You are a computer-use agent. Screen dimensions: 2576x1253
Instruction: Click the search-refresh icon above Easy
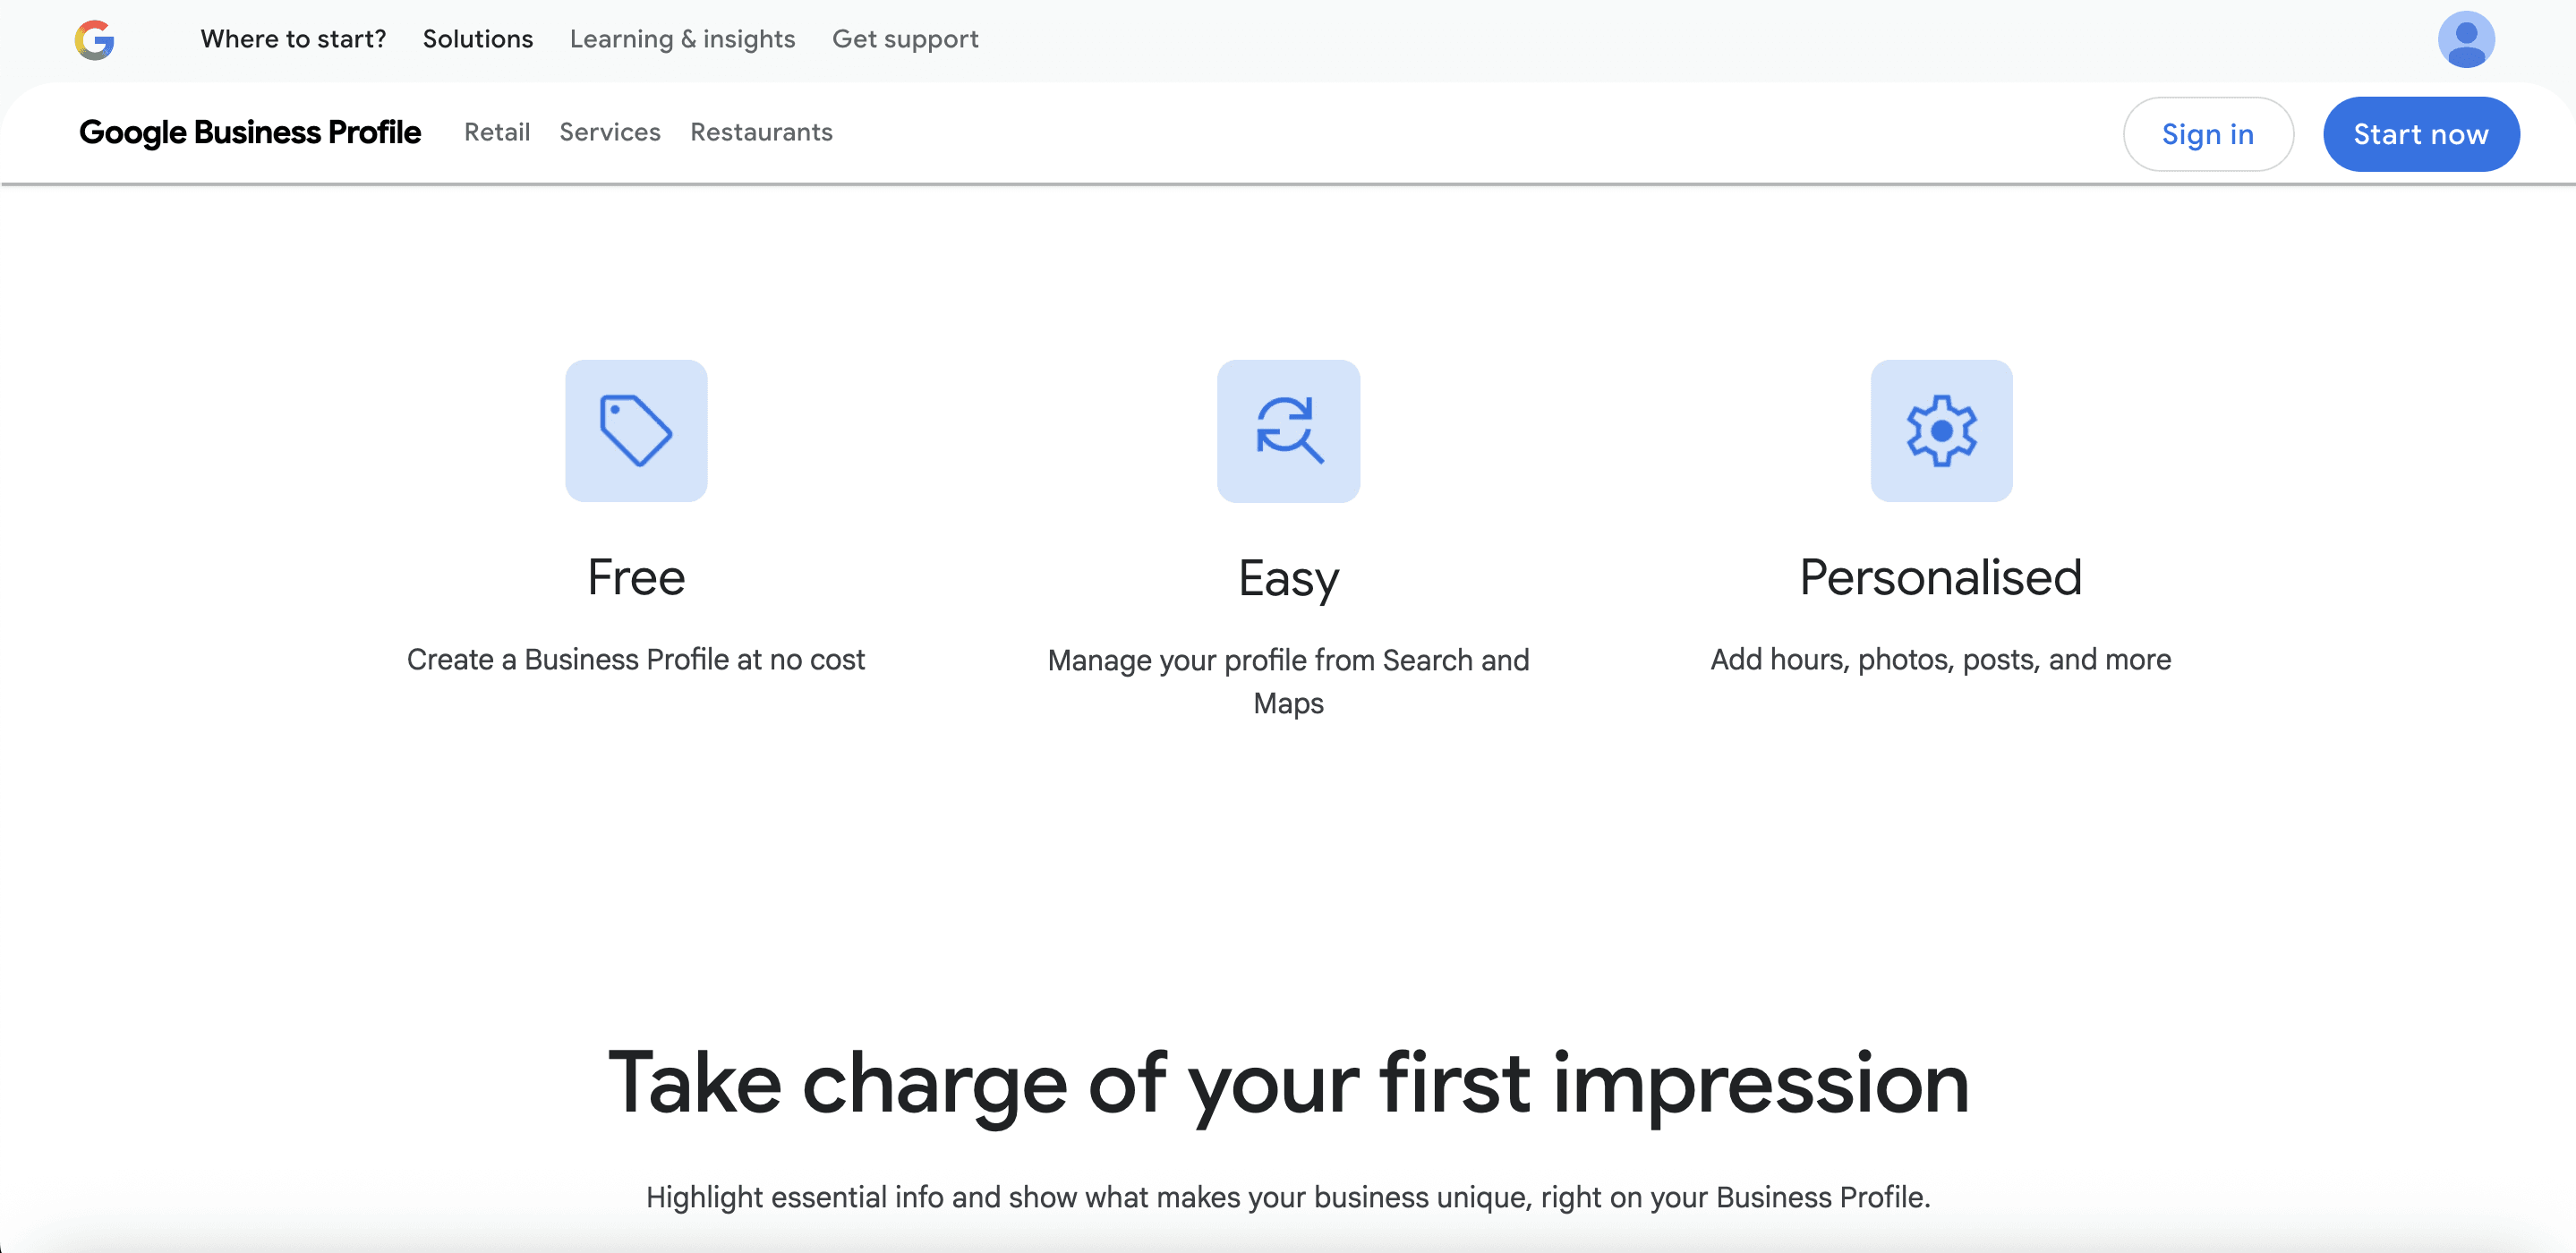point(1288,431)
